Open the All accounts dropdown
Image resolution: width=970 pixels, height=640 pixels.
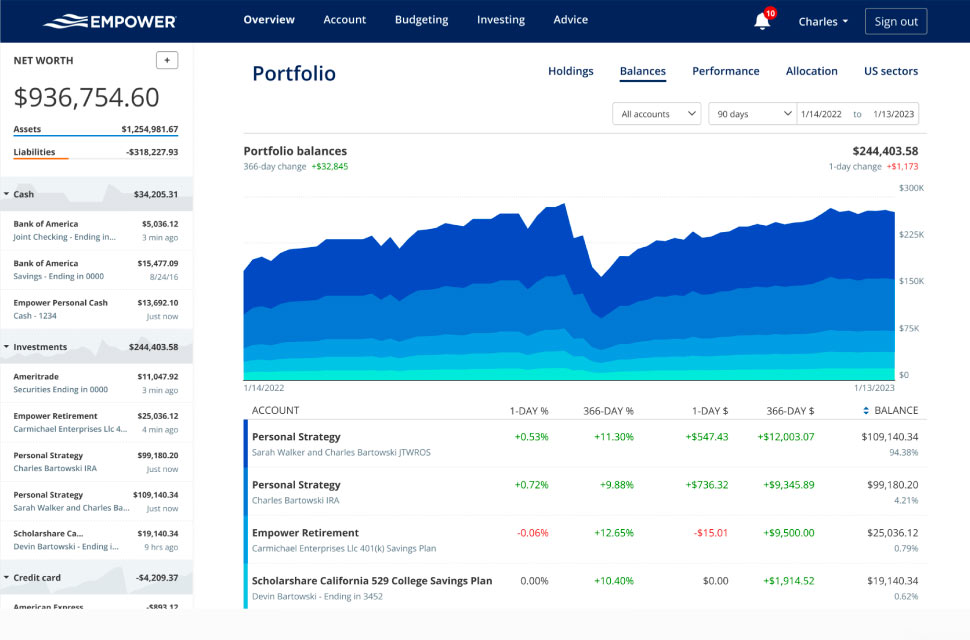click(656, 113)
